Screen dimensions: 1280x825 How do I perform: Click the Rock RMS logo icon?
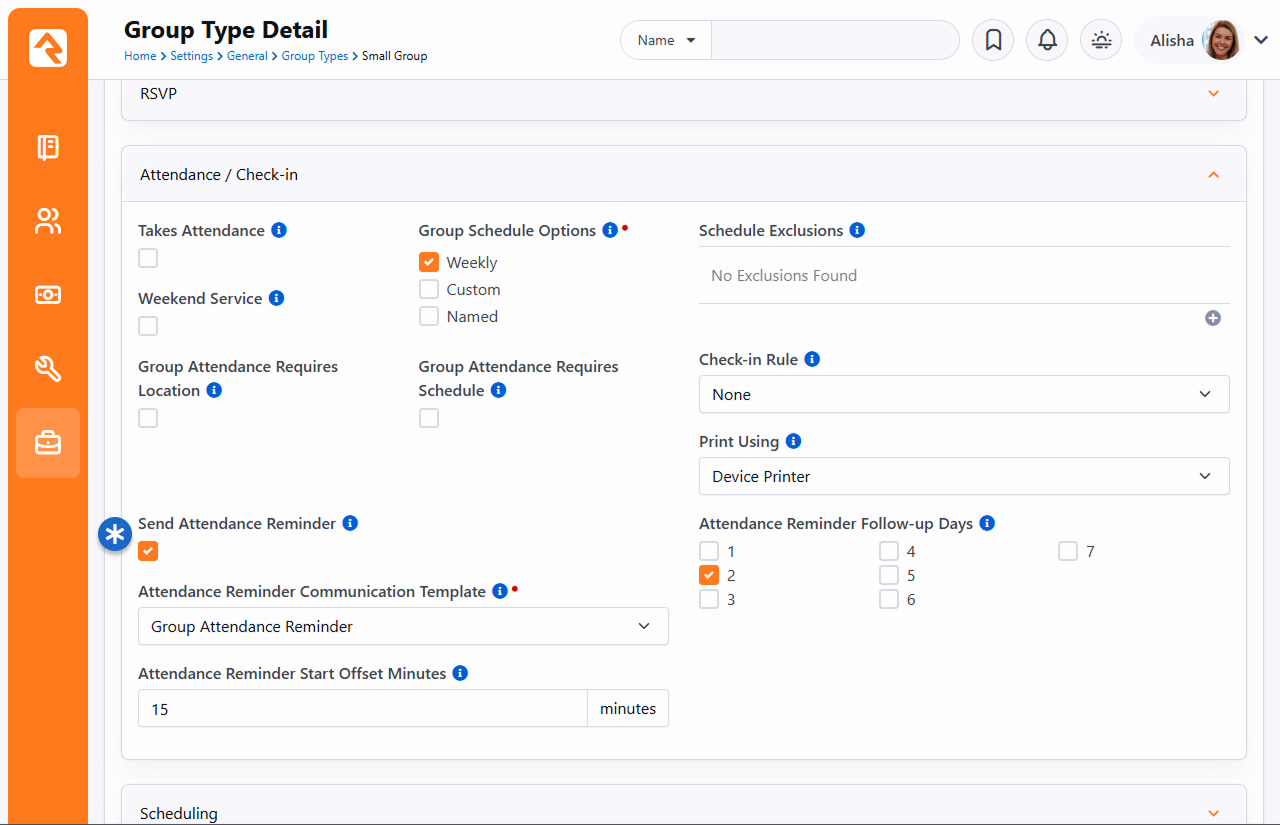(x=48, y=48)
